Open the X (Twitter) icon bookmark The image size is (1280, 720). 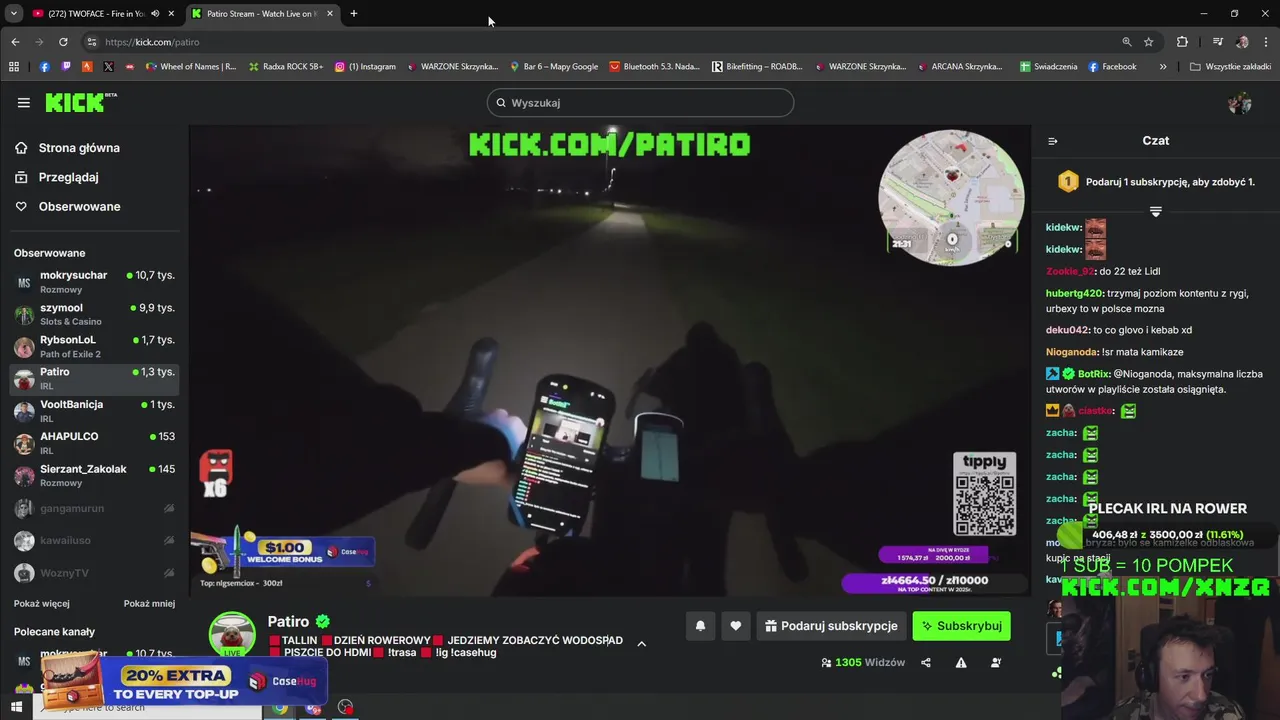click(x=108, y=67)
